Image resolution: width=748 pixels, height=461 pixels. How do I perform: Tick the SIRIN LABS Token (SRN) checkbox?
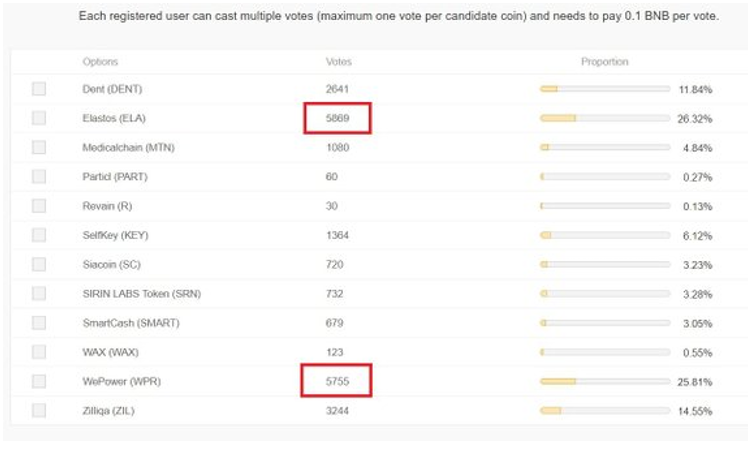click(x=39, y=293)
